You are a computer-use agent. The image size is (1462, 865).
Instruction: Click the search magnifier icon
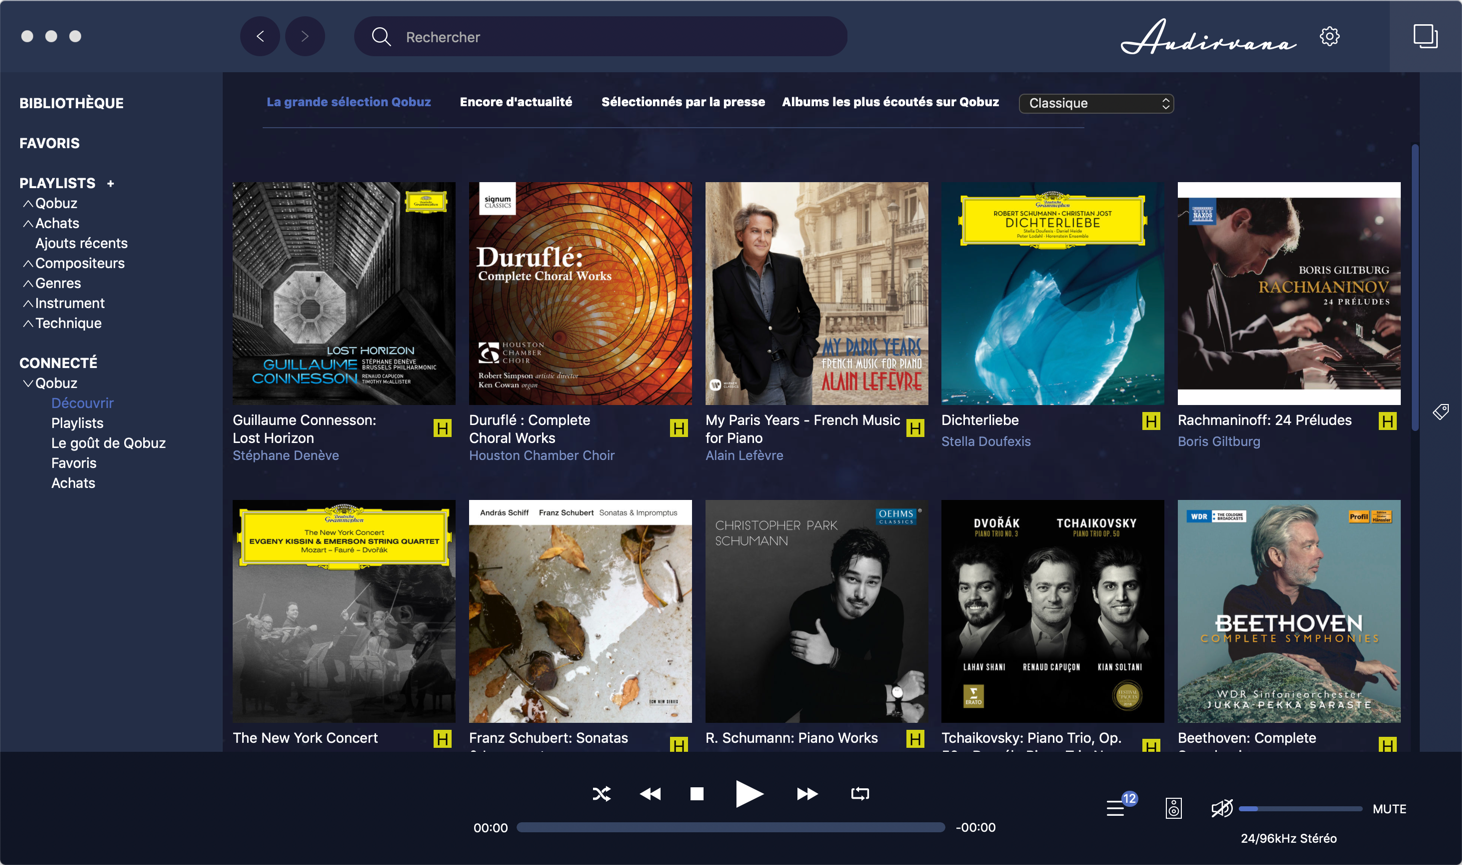pos(381,37)
